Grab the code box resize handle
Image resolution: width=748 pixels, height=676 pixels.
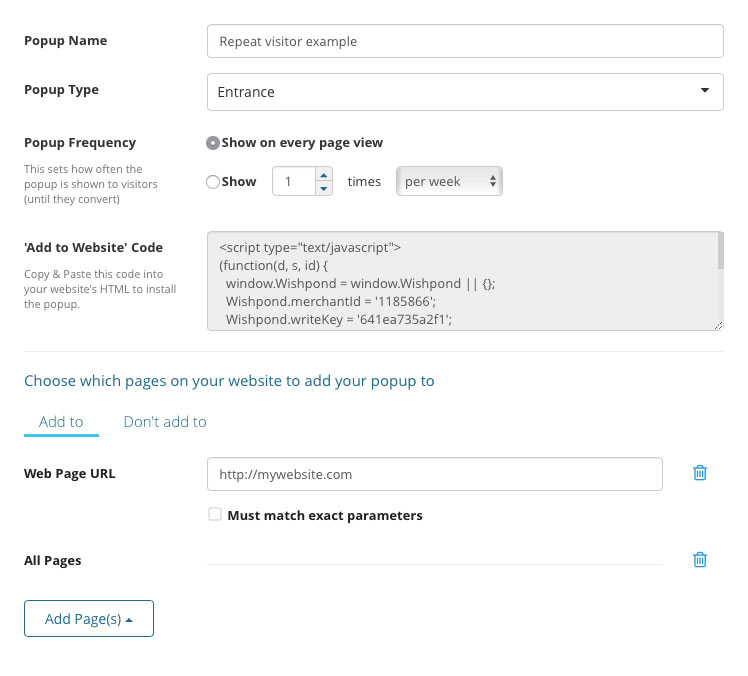point(718,324)
